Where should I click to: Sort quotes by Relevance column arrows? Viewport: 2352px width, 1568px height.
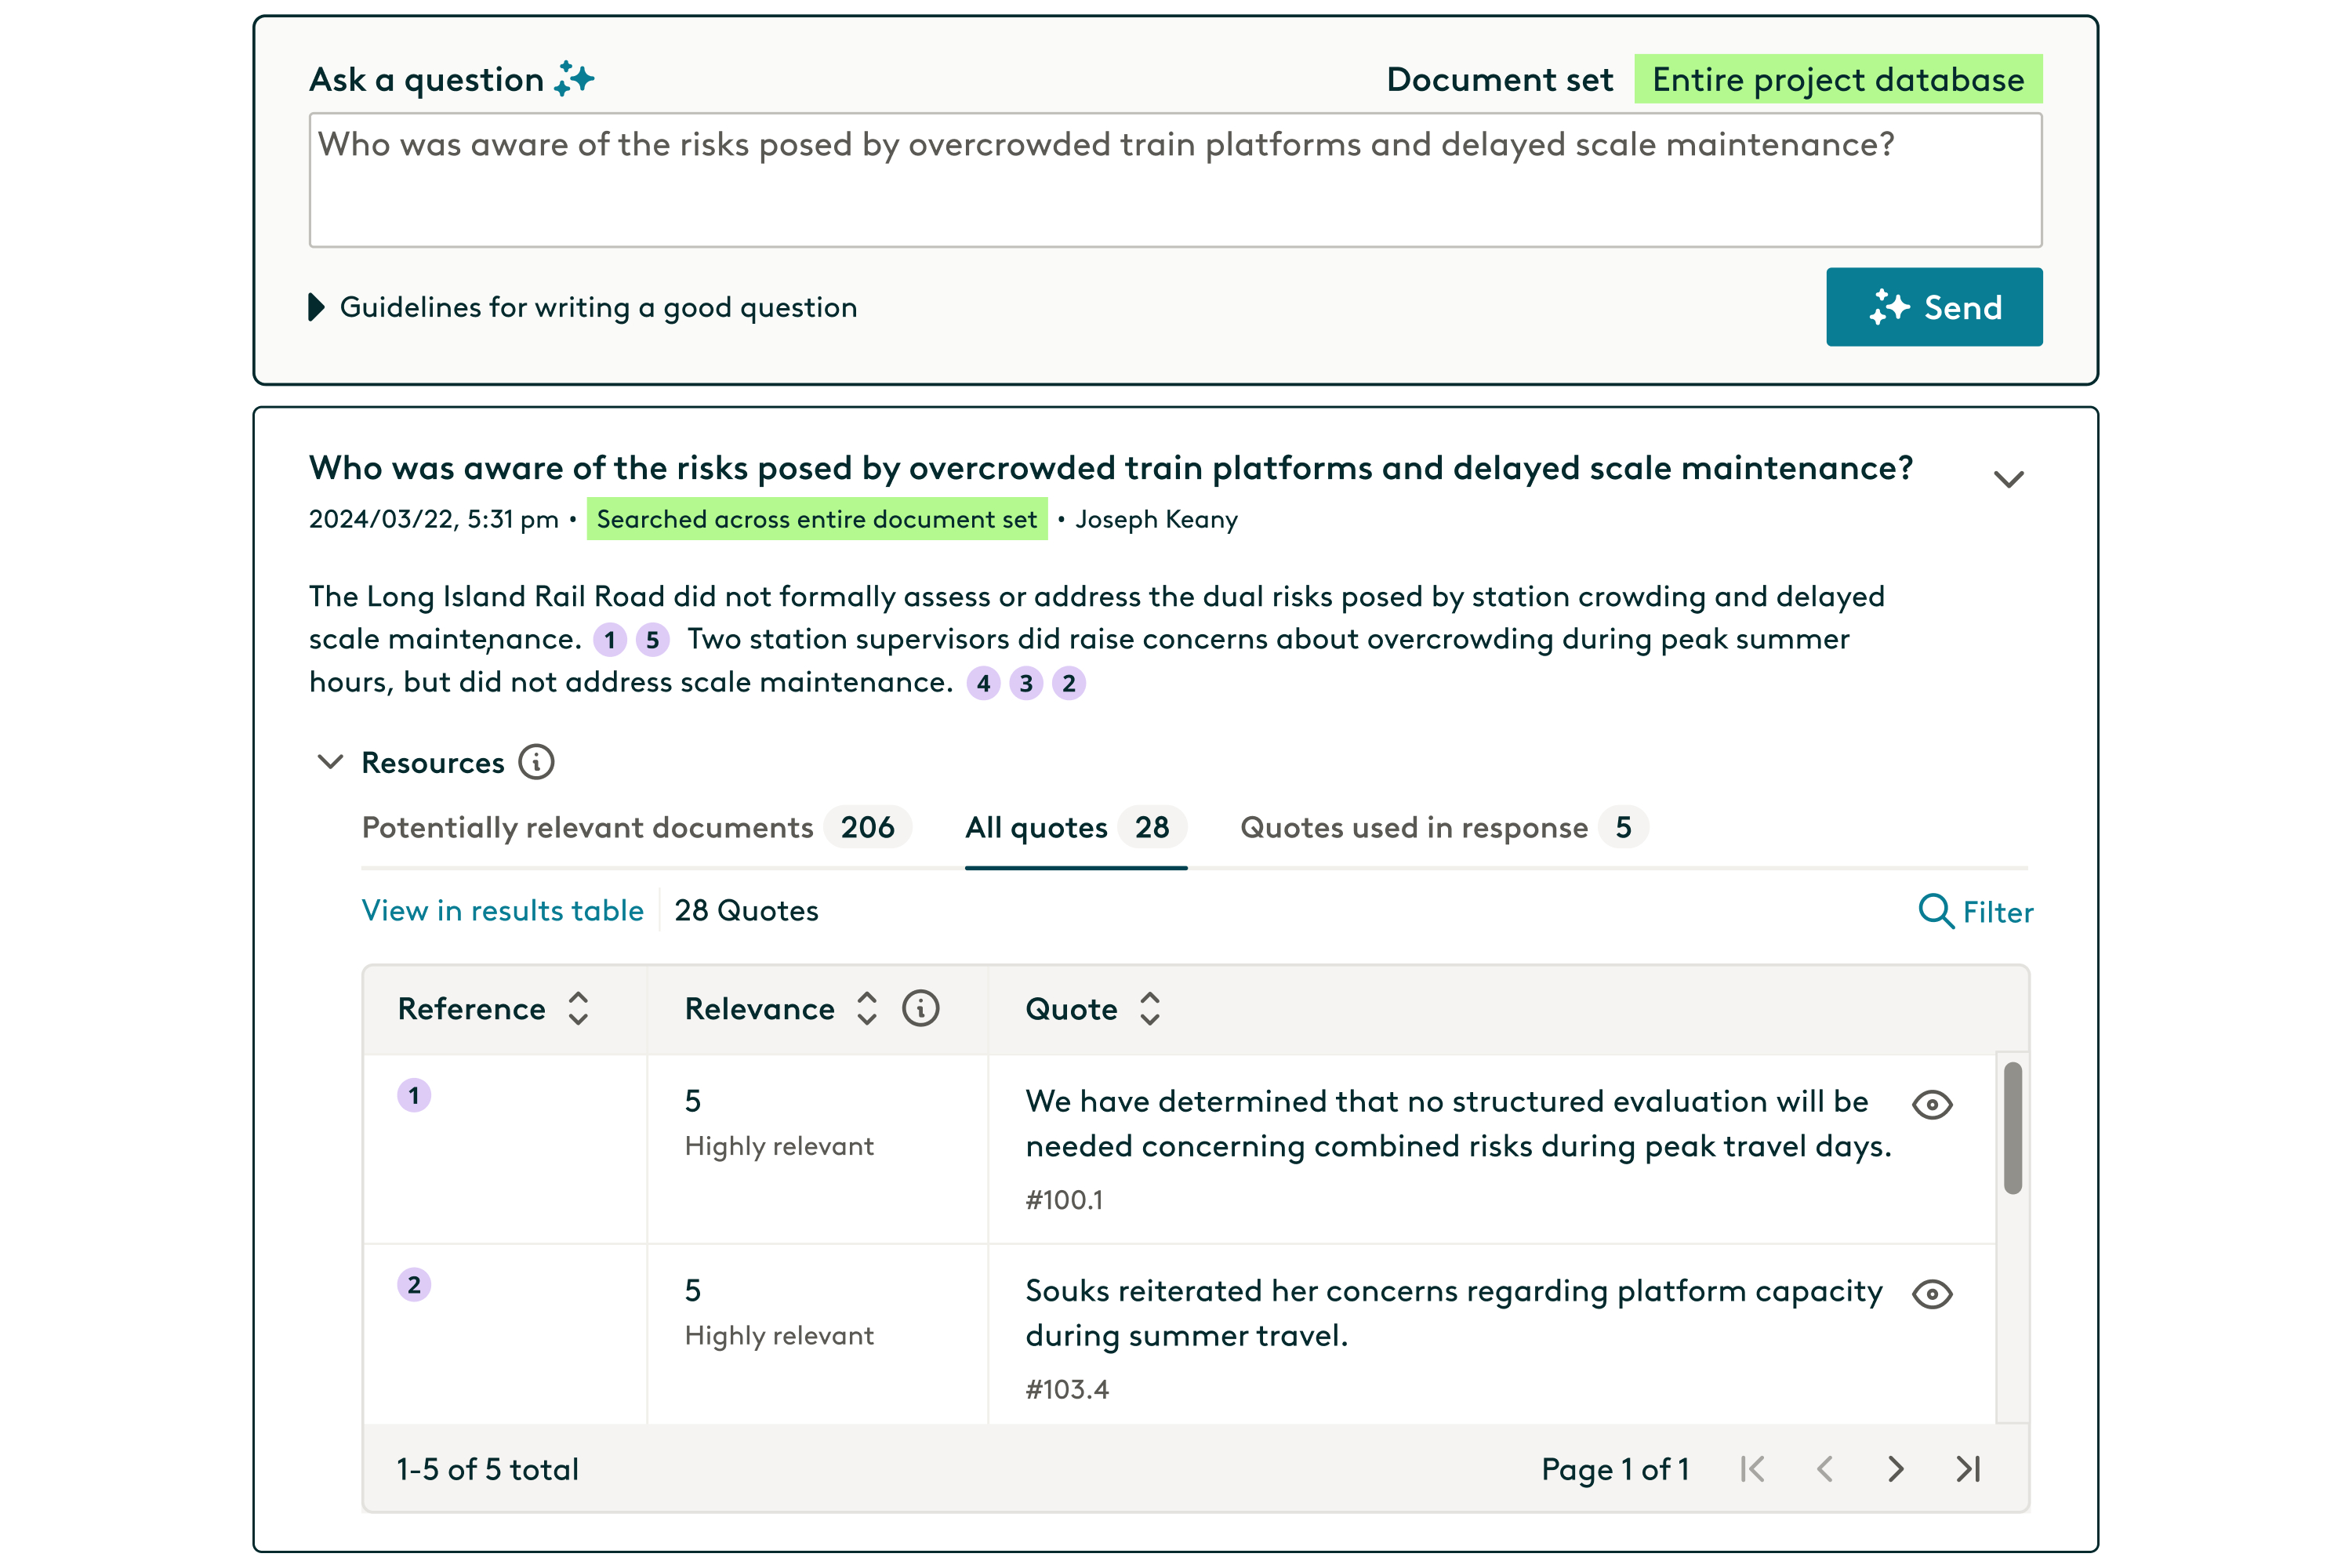click(x=866, y=1008)
